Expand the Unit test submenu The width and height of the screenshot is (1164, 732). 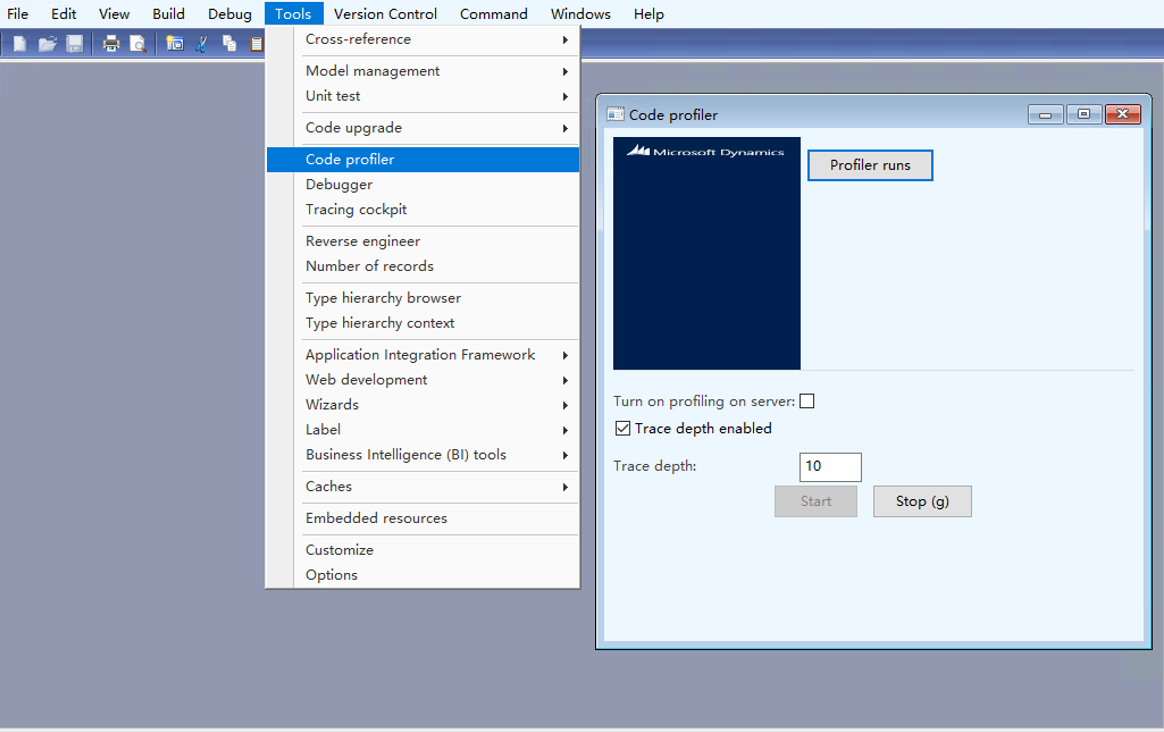422,96
